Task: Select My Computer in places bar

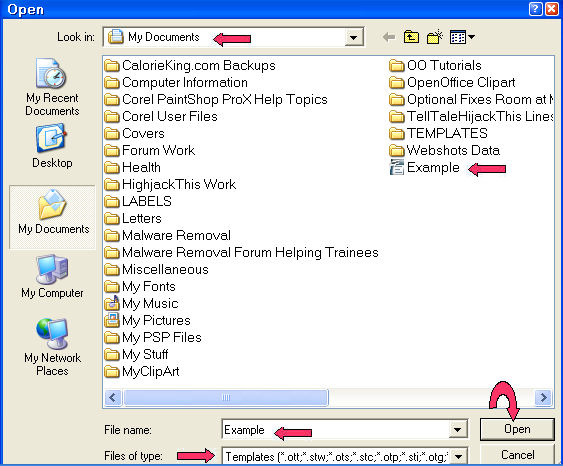Action: coord(52,277)
